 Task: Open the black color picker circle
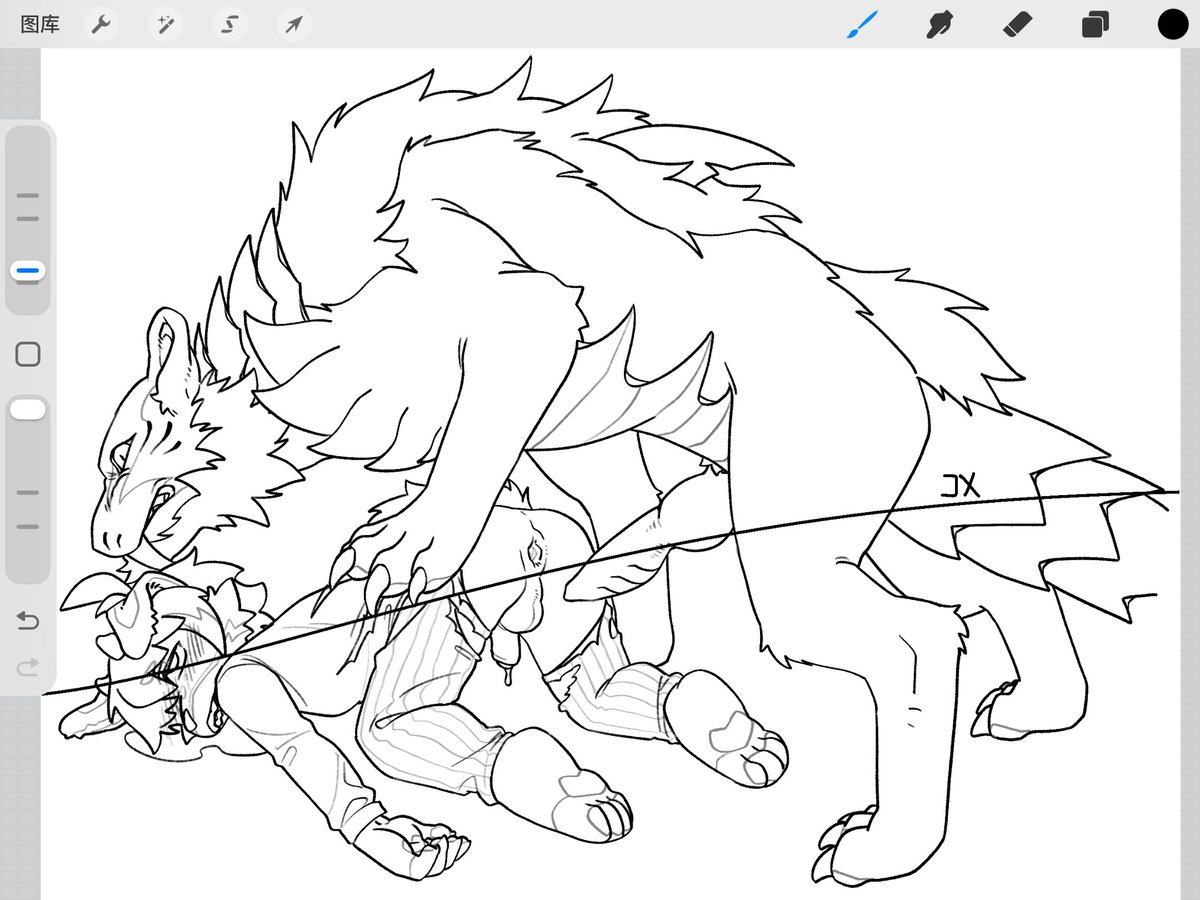point(1173,24)
